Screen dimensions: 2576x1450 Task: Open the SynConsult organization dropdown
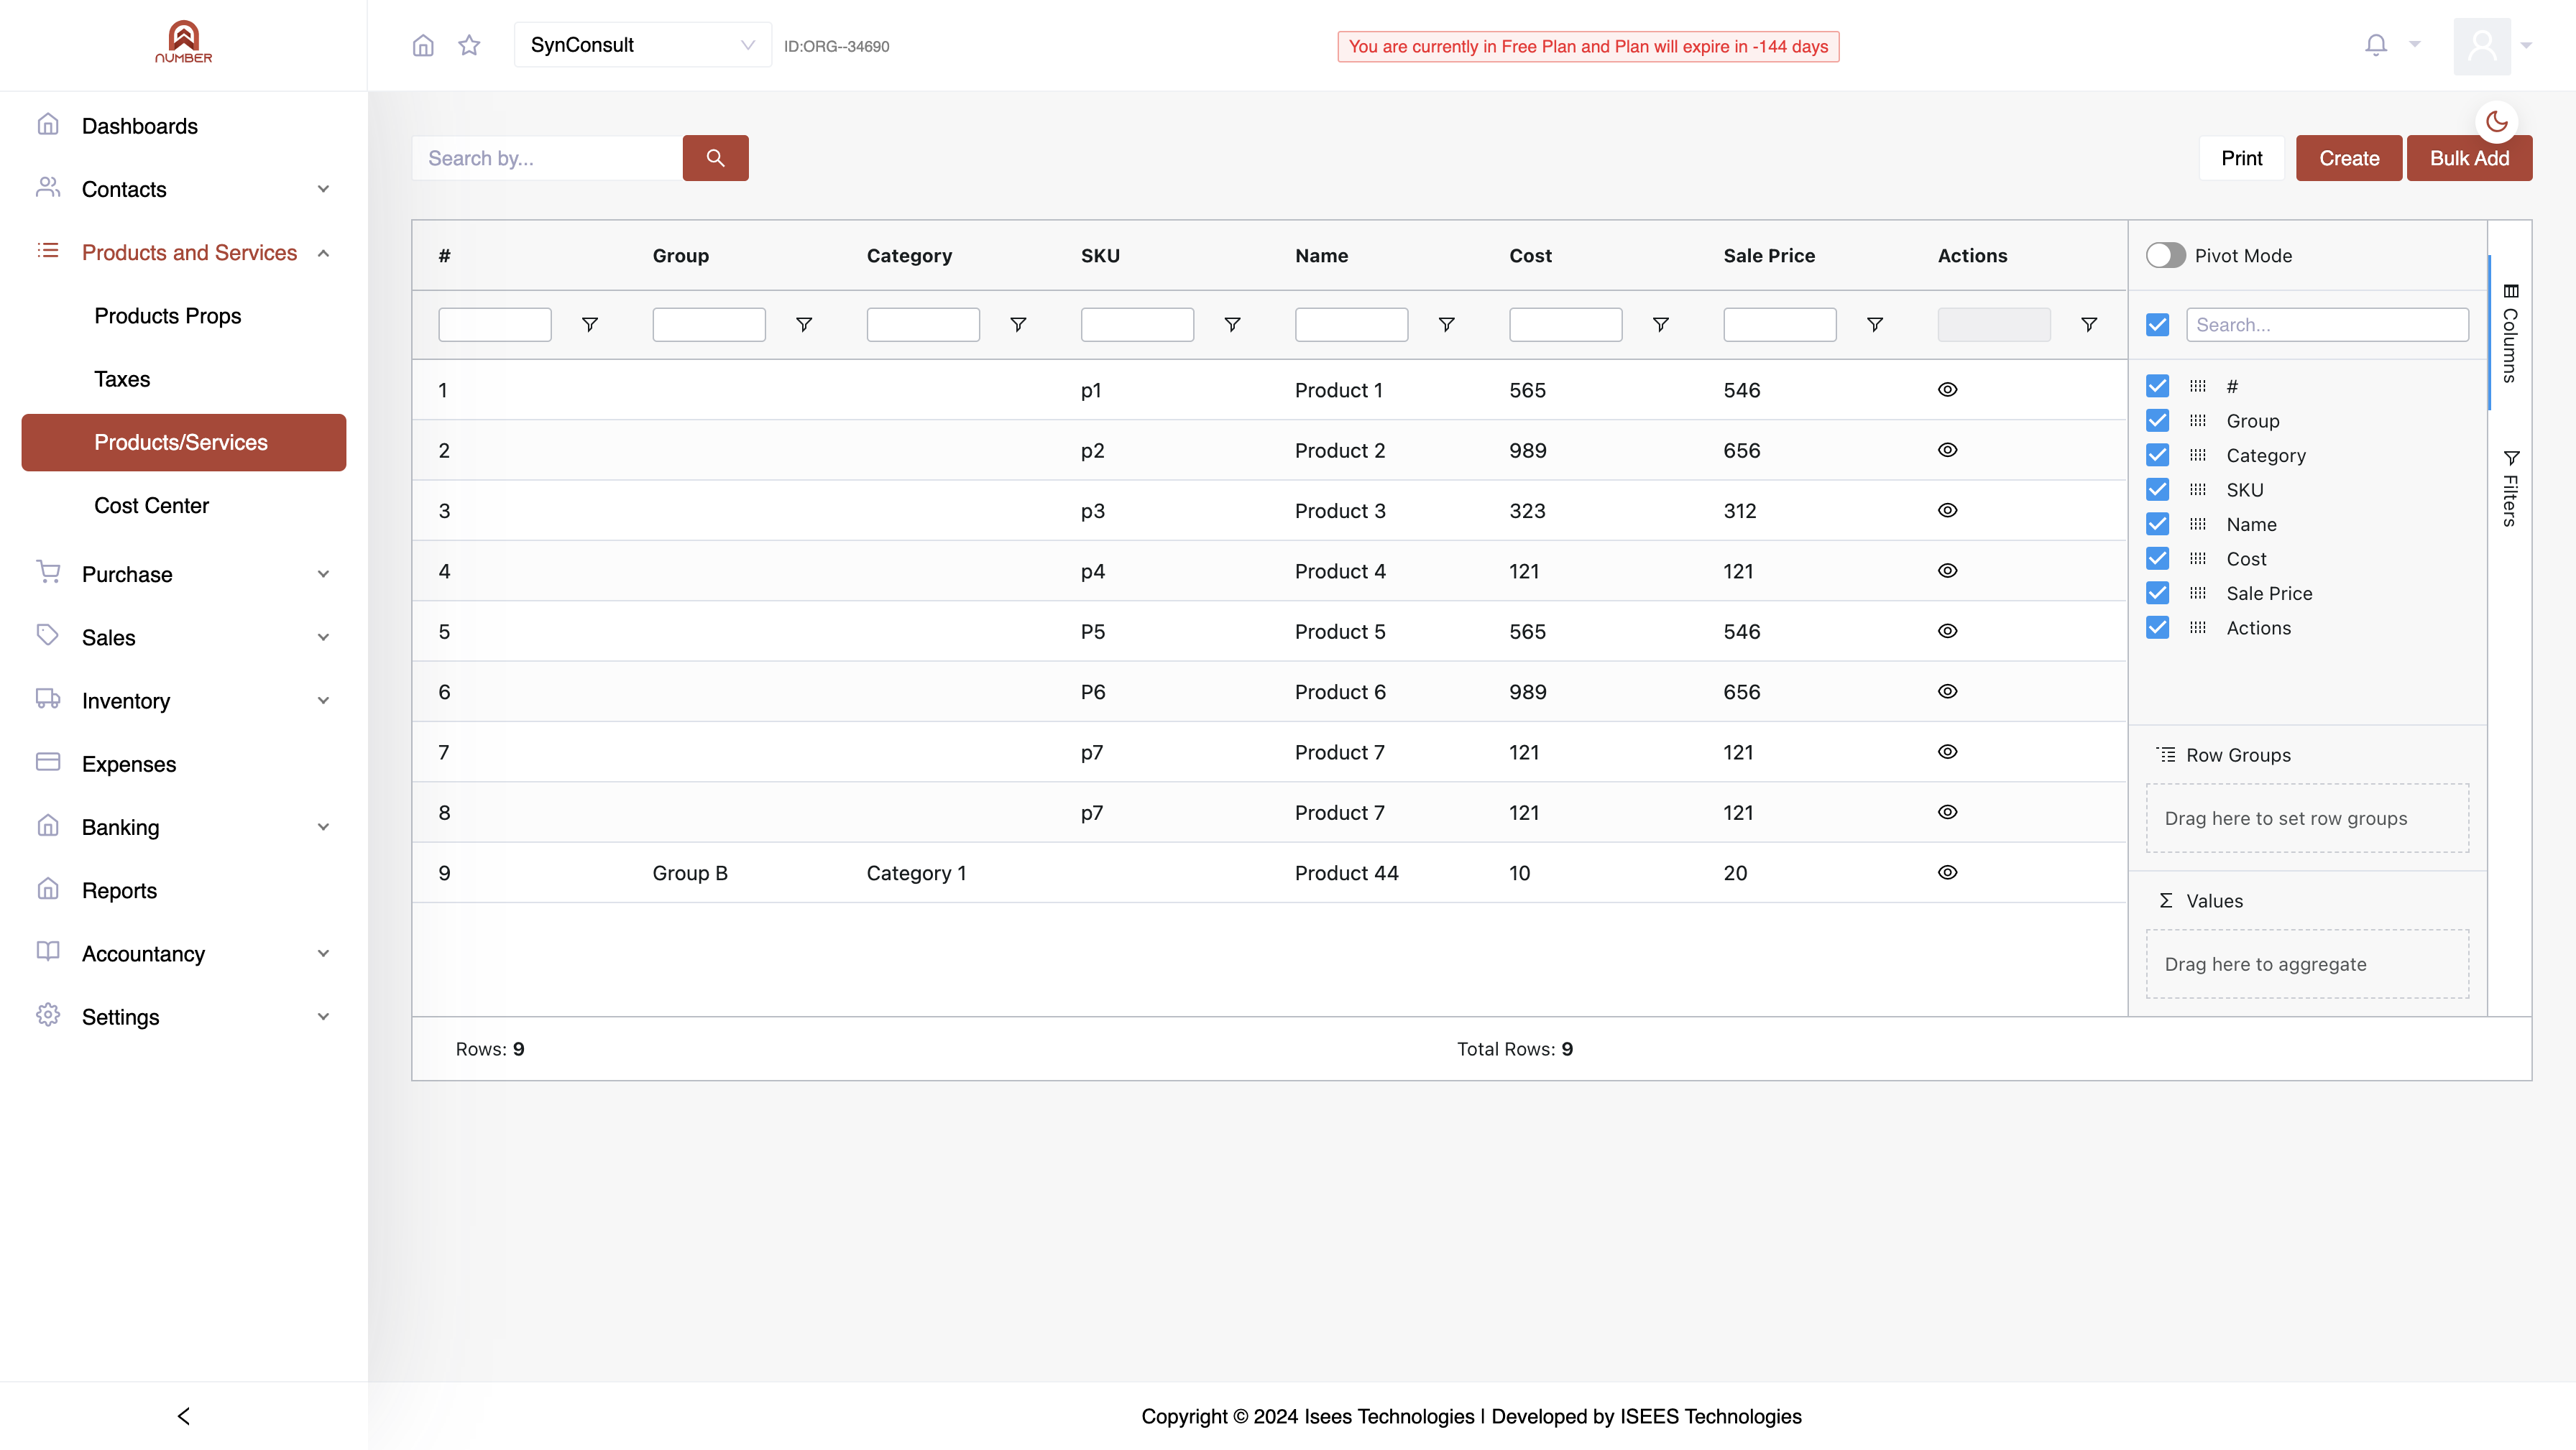click(x=642, y=45)
